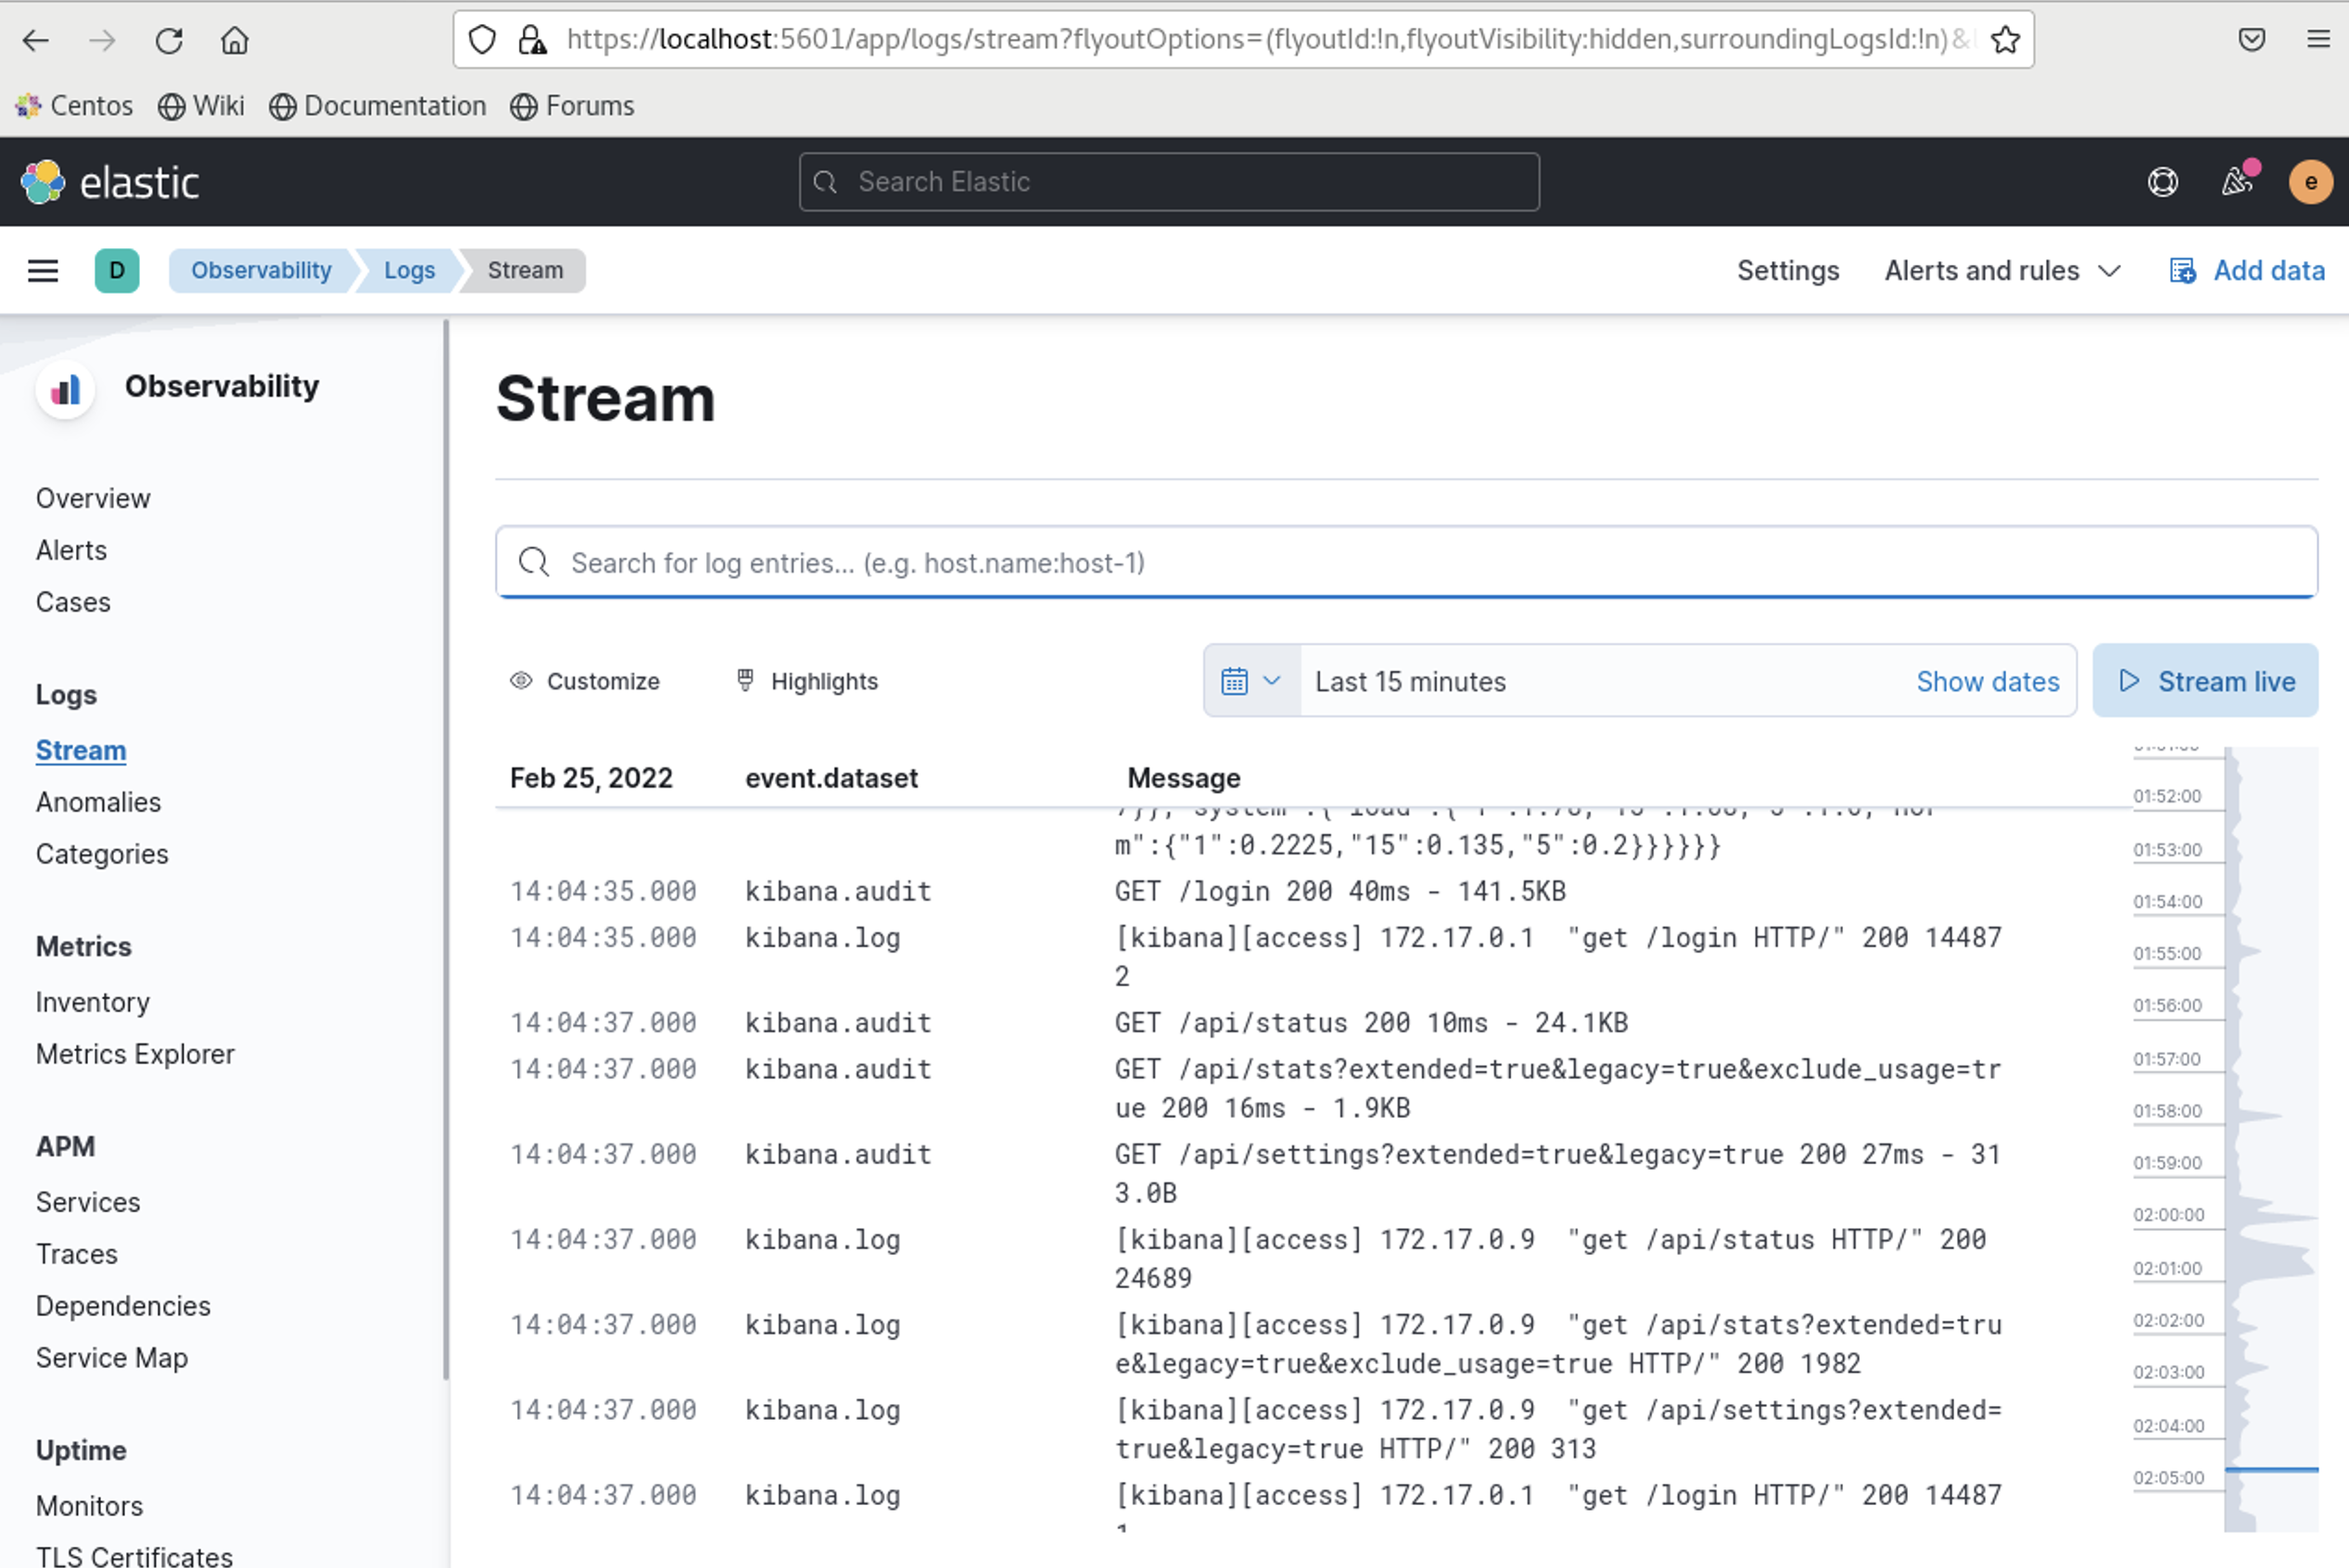This screenshot has width=2349, height=1568.
Task: Click the Elastic logo icon
Action: coord(43,182)
